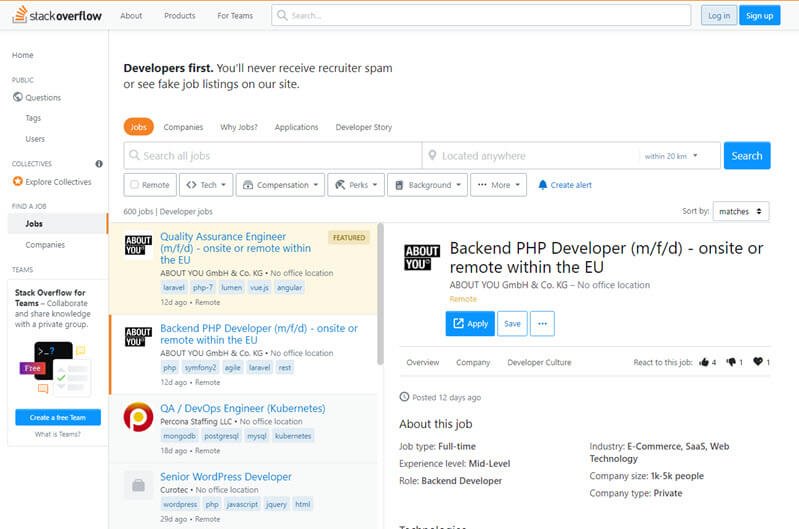Open Quality Assurance Engineer job title link
This screenshot has width=799, height=529.
235,248
